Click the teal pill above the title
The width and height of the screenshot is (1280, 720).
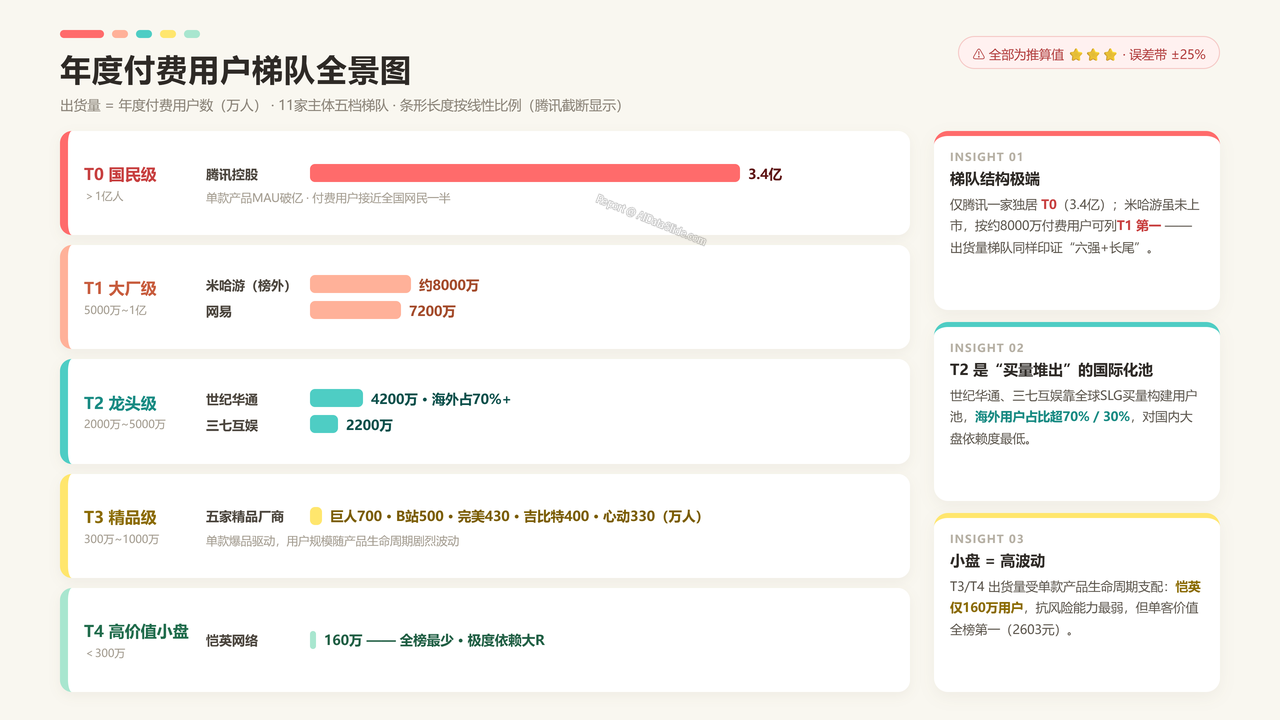click(144, 34)
